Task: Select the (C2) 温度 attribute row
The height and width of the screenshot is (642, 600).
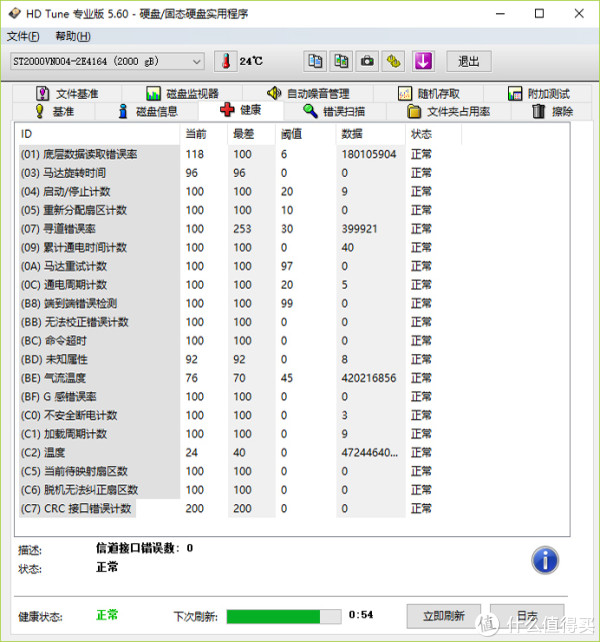Action: click(x=100, y=452)
